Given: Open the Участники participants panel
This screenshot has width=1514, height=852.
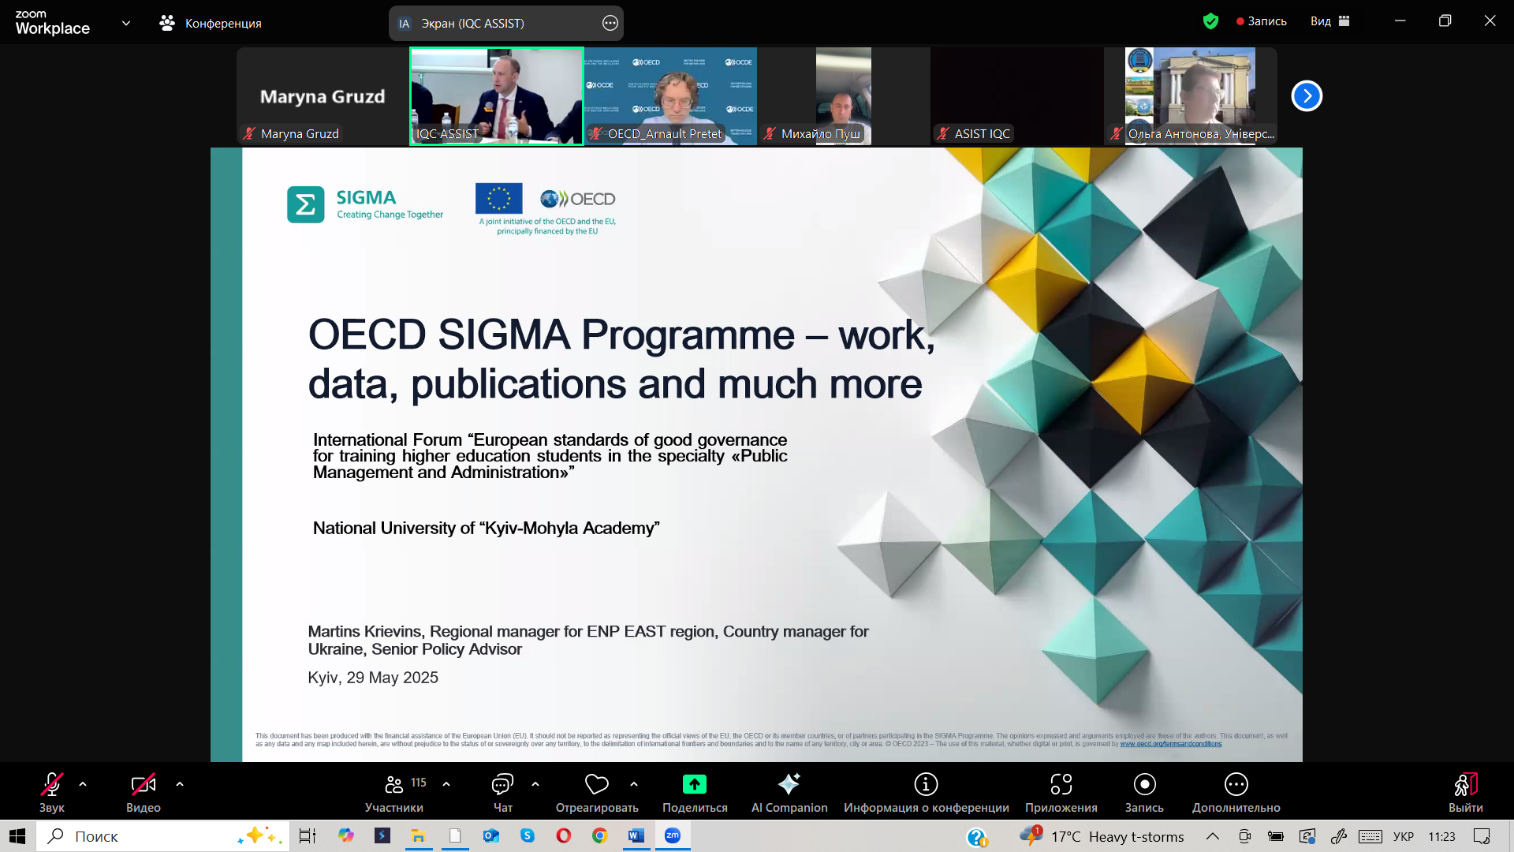Looking at the screenshot, I should coord(394,792).
